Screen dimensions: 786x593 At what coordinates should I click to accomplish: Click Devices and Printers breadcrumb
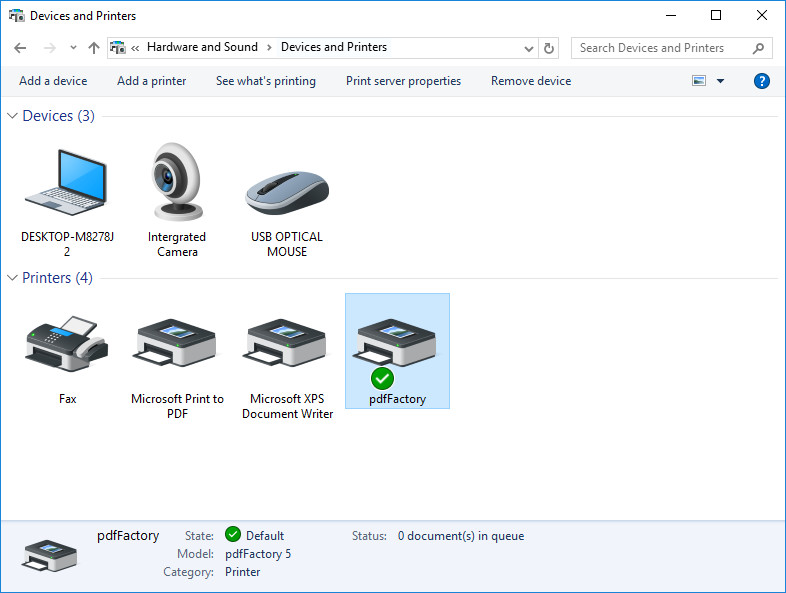click(x=334, y=47)
